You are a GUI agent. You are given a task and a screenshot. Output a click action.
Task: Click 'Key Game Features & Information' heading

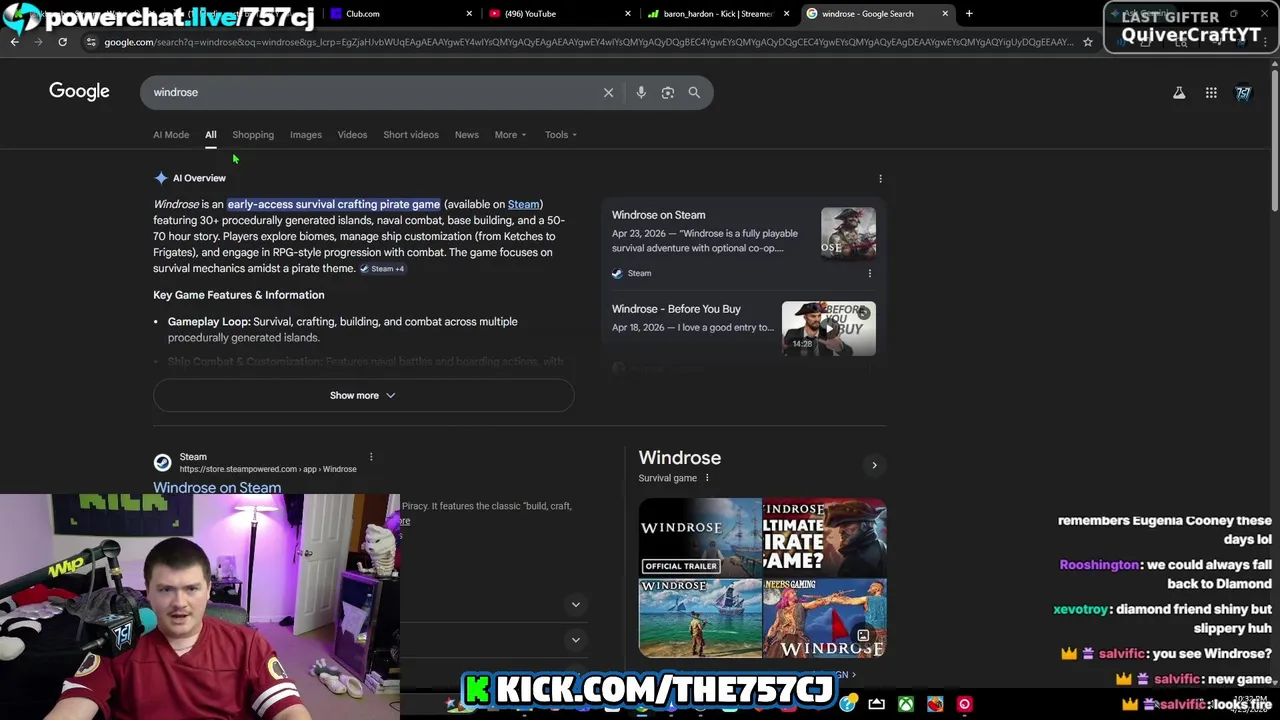click(x=239, y=295)
